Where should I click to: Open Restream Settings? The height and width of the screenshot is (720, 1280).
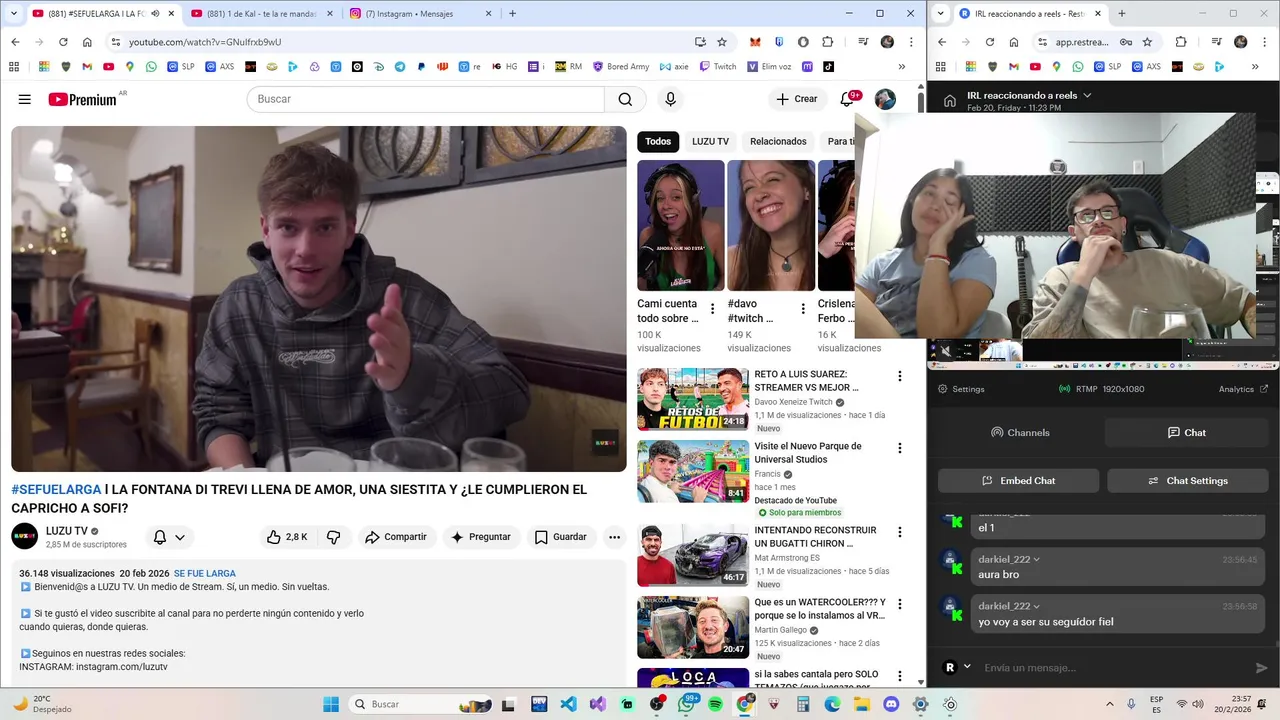(961, 389)
